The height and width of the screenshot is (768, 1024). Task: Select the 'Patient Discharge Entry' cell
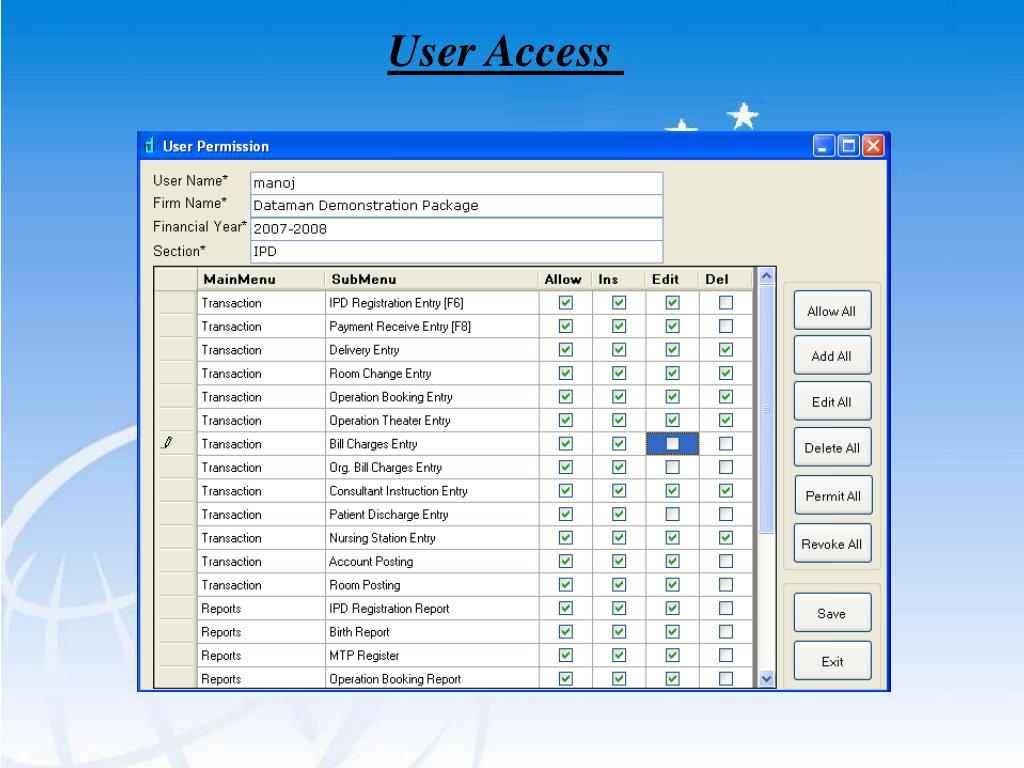pos(432,514)
